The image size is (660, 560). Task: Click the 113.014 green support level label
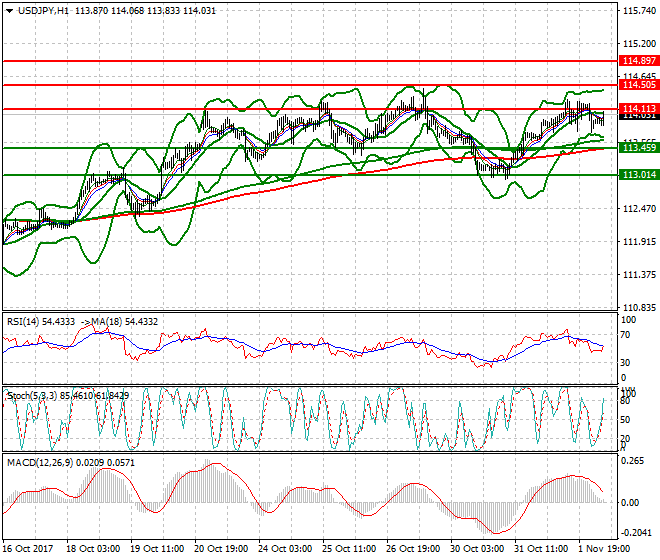pos(639,175)
